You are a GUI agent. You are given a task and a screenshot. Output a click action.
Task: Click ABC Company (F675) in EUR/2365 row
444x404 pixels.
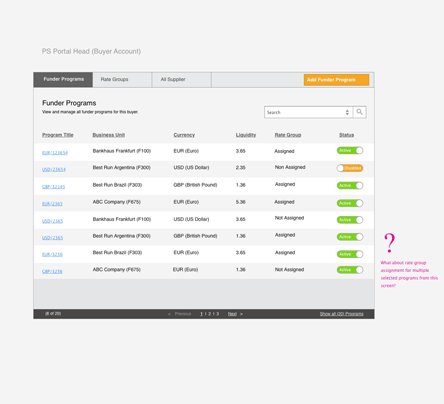[x=117, y=202]
